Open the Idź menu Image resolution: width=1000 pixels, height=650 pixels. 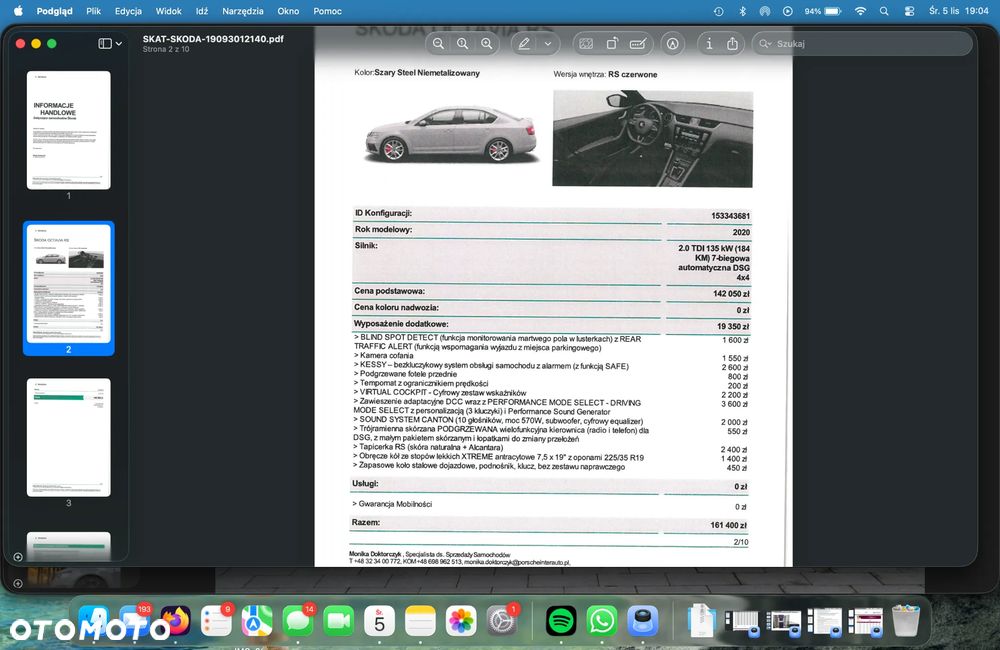[x=202, y=11]
